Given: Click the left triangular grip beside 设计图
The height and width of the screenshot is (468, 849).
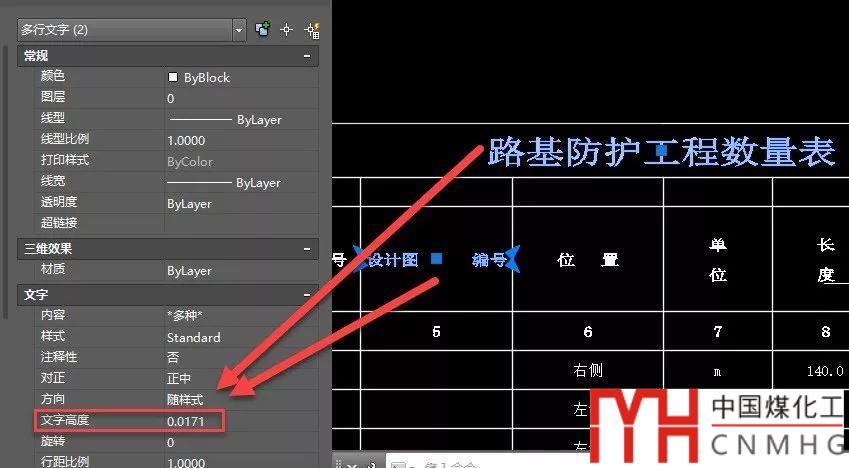Looking at the screenshot, I should pos(359,258).
